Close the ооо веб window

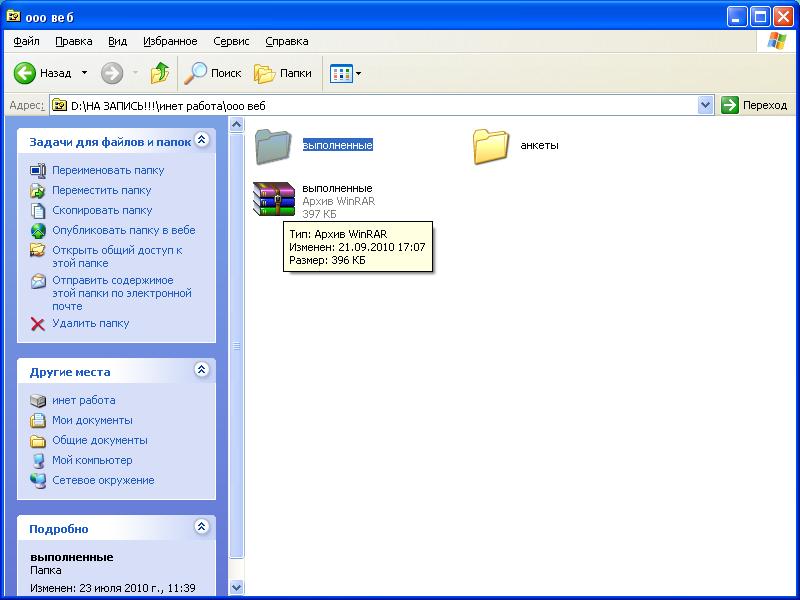[x=783, y=17]
